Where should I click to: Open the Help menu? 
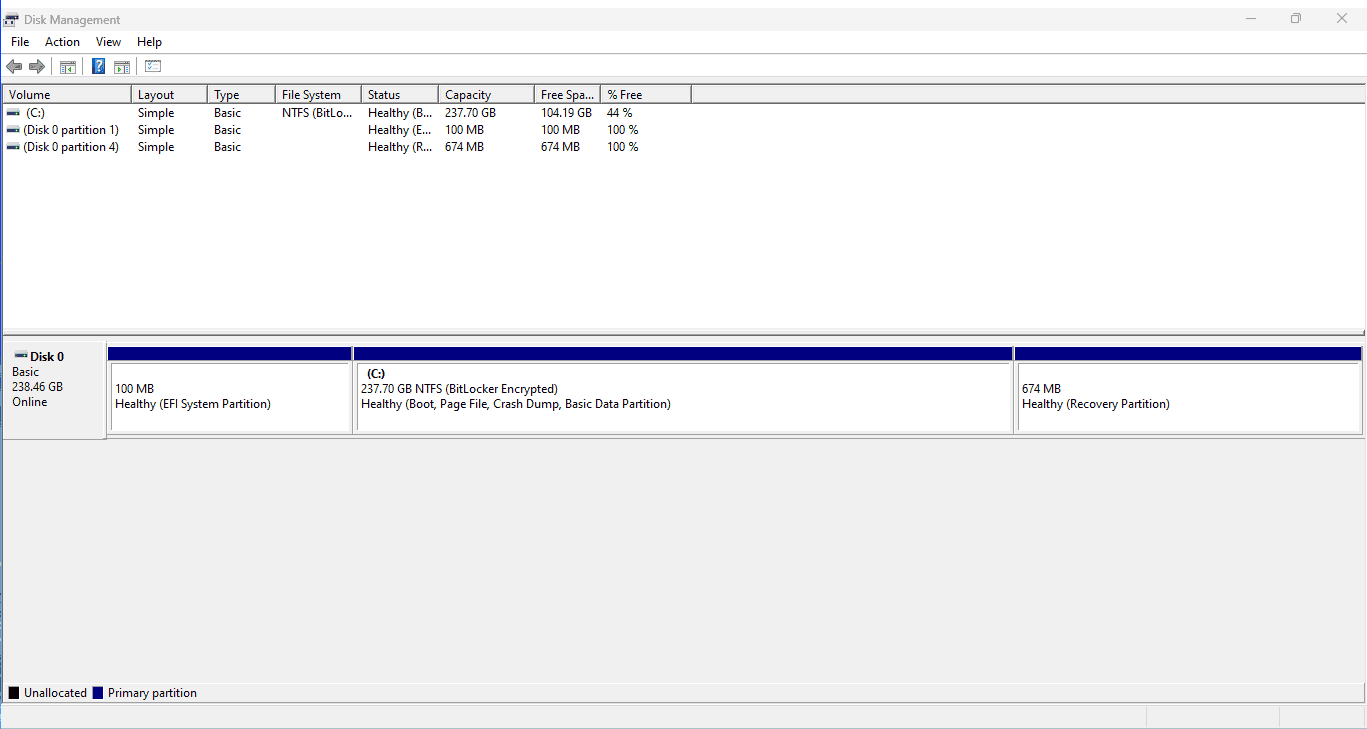(149, 42)
